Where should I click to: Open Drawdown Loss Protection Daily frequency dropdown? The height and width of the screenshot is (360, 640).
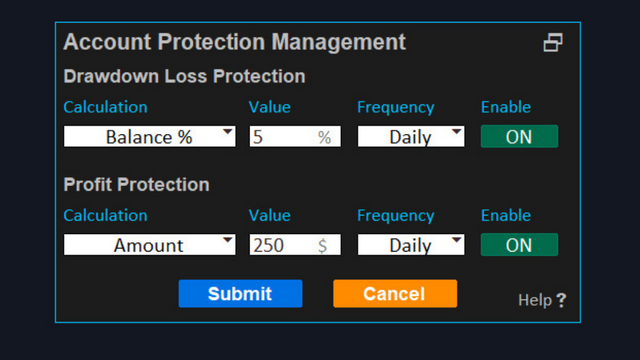(x=411, y=136)
